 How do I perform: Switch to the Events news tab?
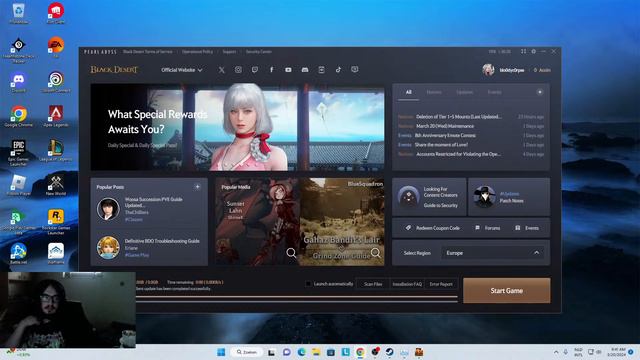[494, 92]
